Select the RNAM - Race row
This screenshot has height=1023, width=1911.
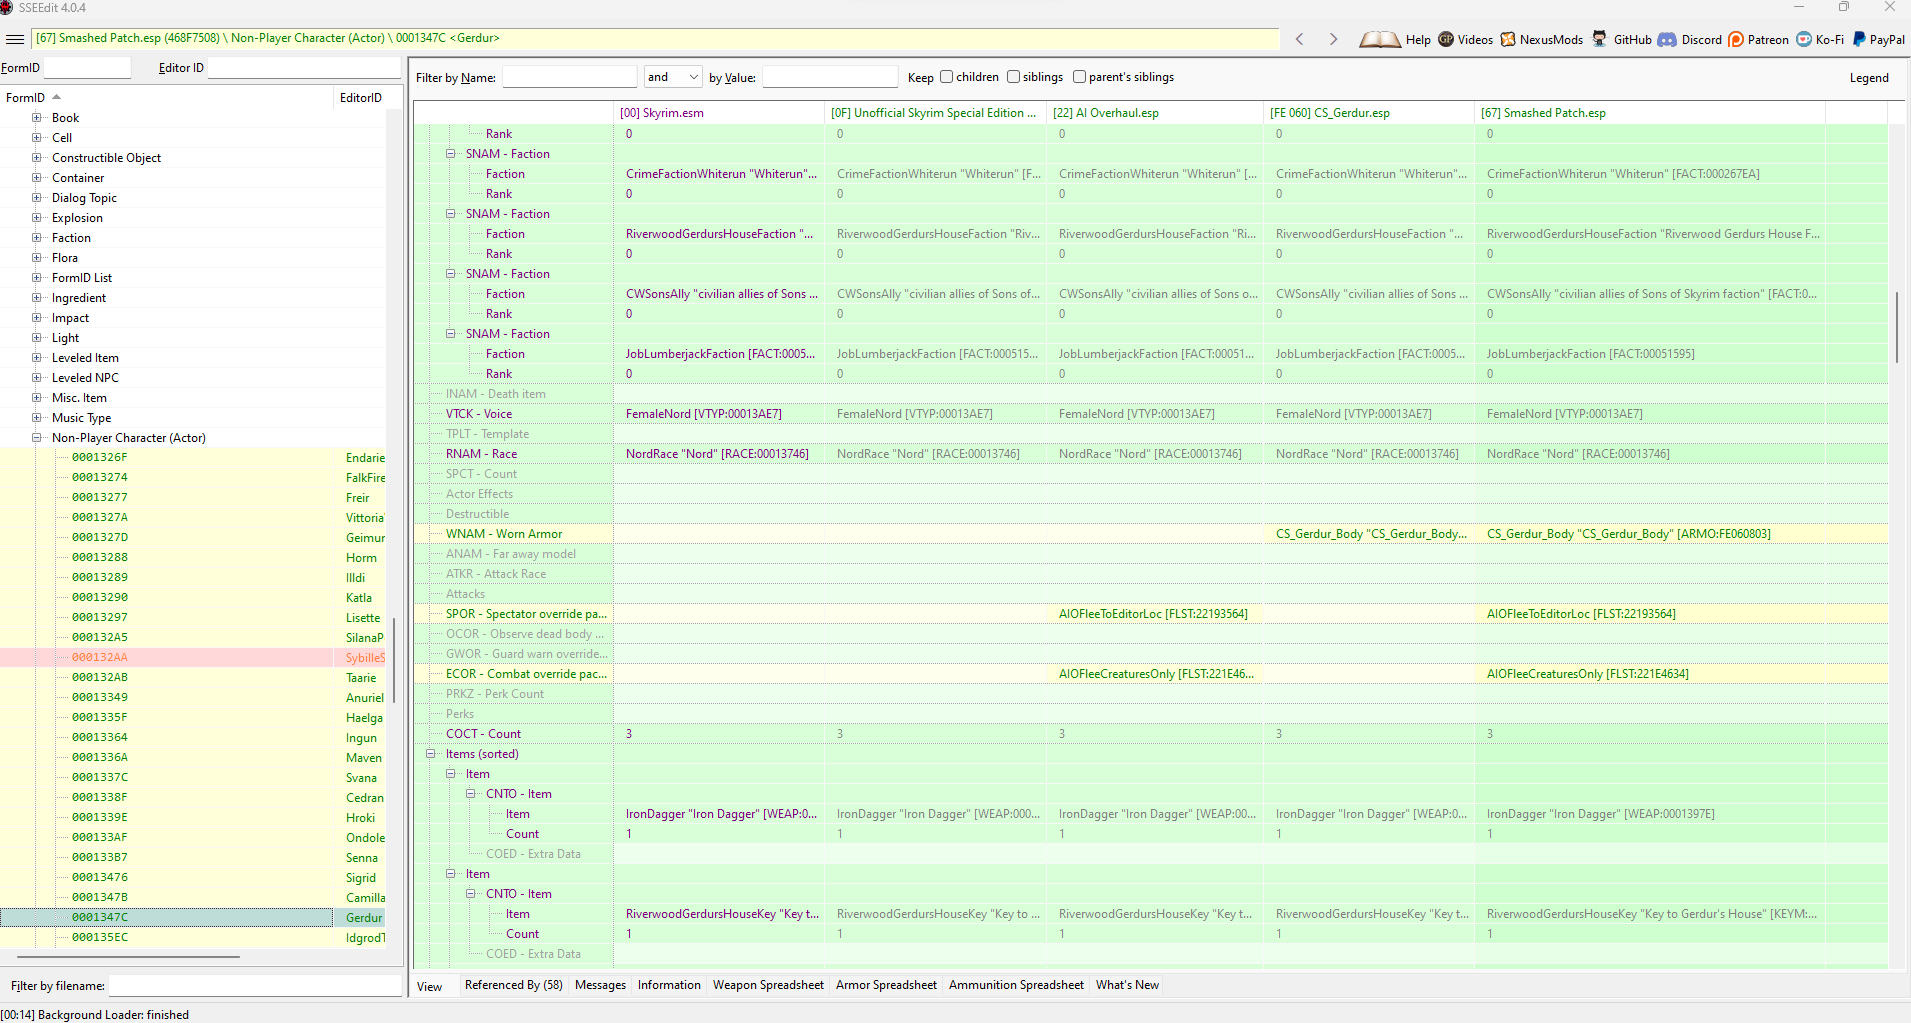[x=1151, y=454]
